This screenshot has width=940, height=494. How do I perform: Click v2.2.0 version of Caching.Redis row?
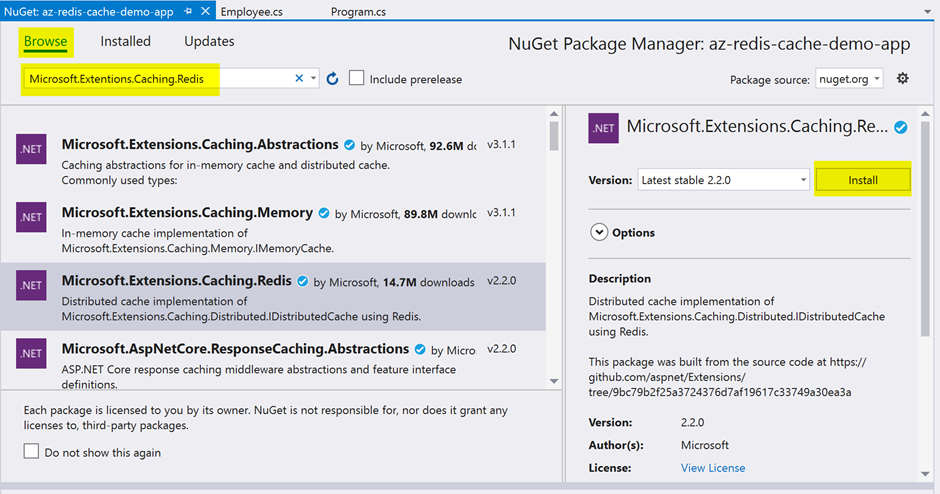pos(501,281)
